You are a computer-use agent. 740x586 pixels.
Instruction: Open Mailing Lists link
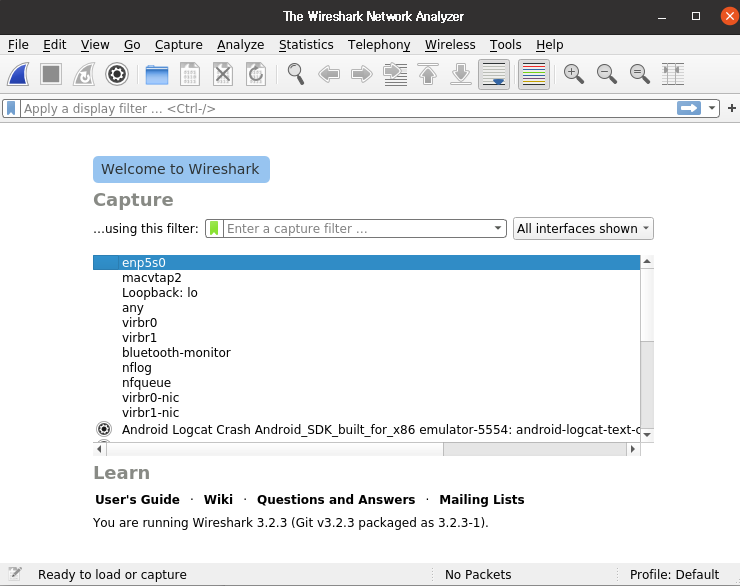coord(482,500)
